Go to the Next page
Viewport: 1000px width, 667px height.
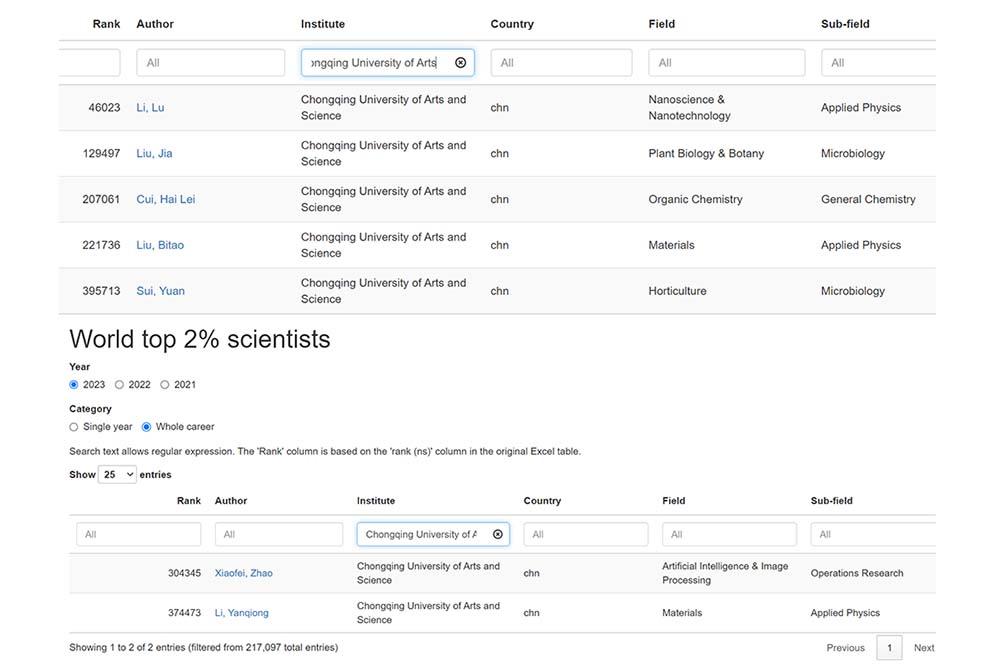(923, 648)
